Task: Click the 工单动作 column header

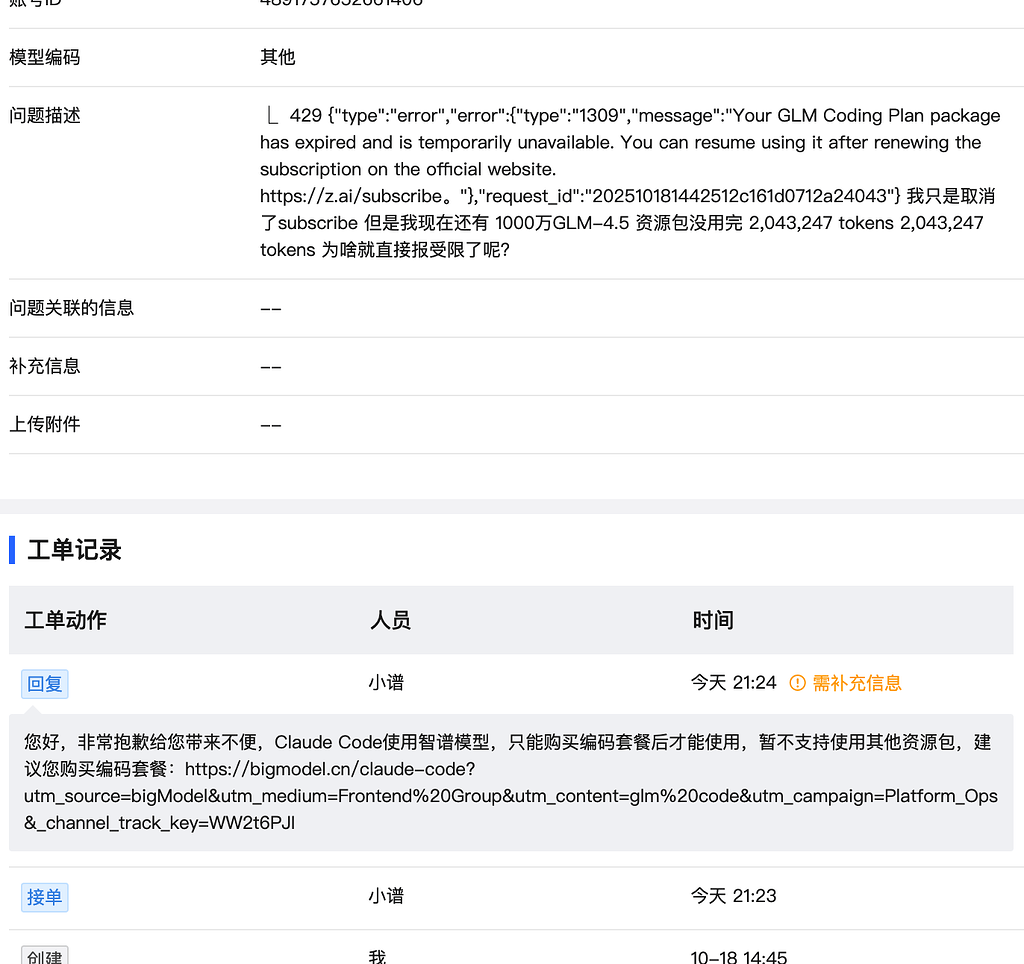Action: pos(65,620)
